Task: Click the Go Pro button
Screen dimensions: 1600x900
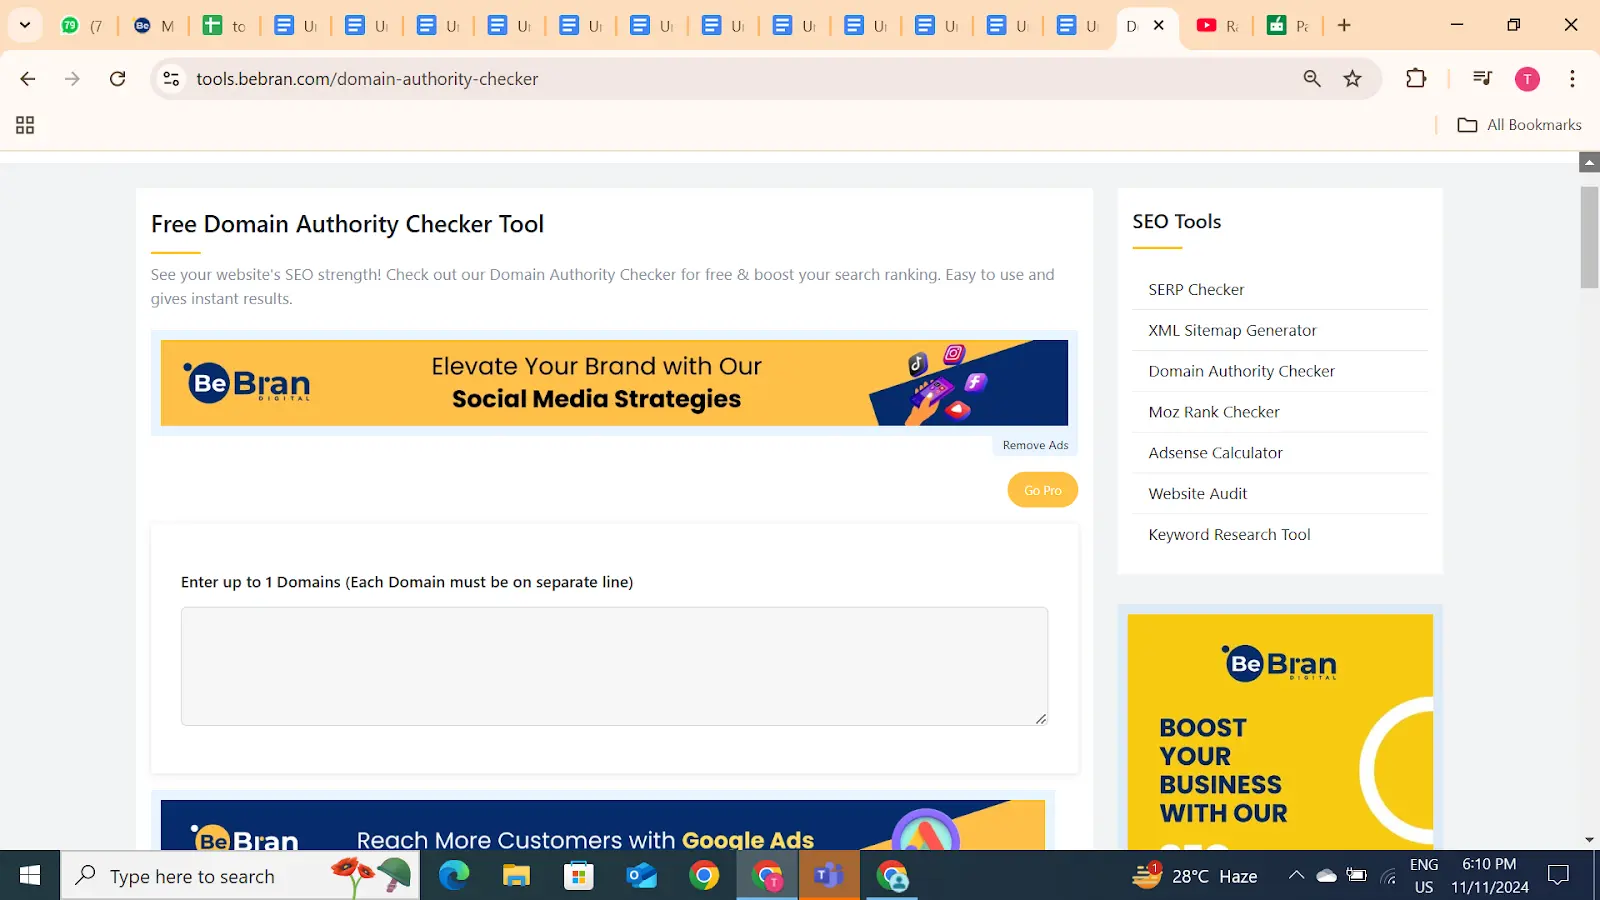Action: coord(1042,490)
